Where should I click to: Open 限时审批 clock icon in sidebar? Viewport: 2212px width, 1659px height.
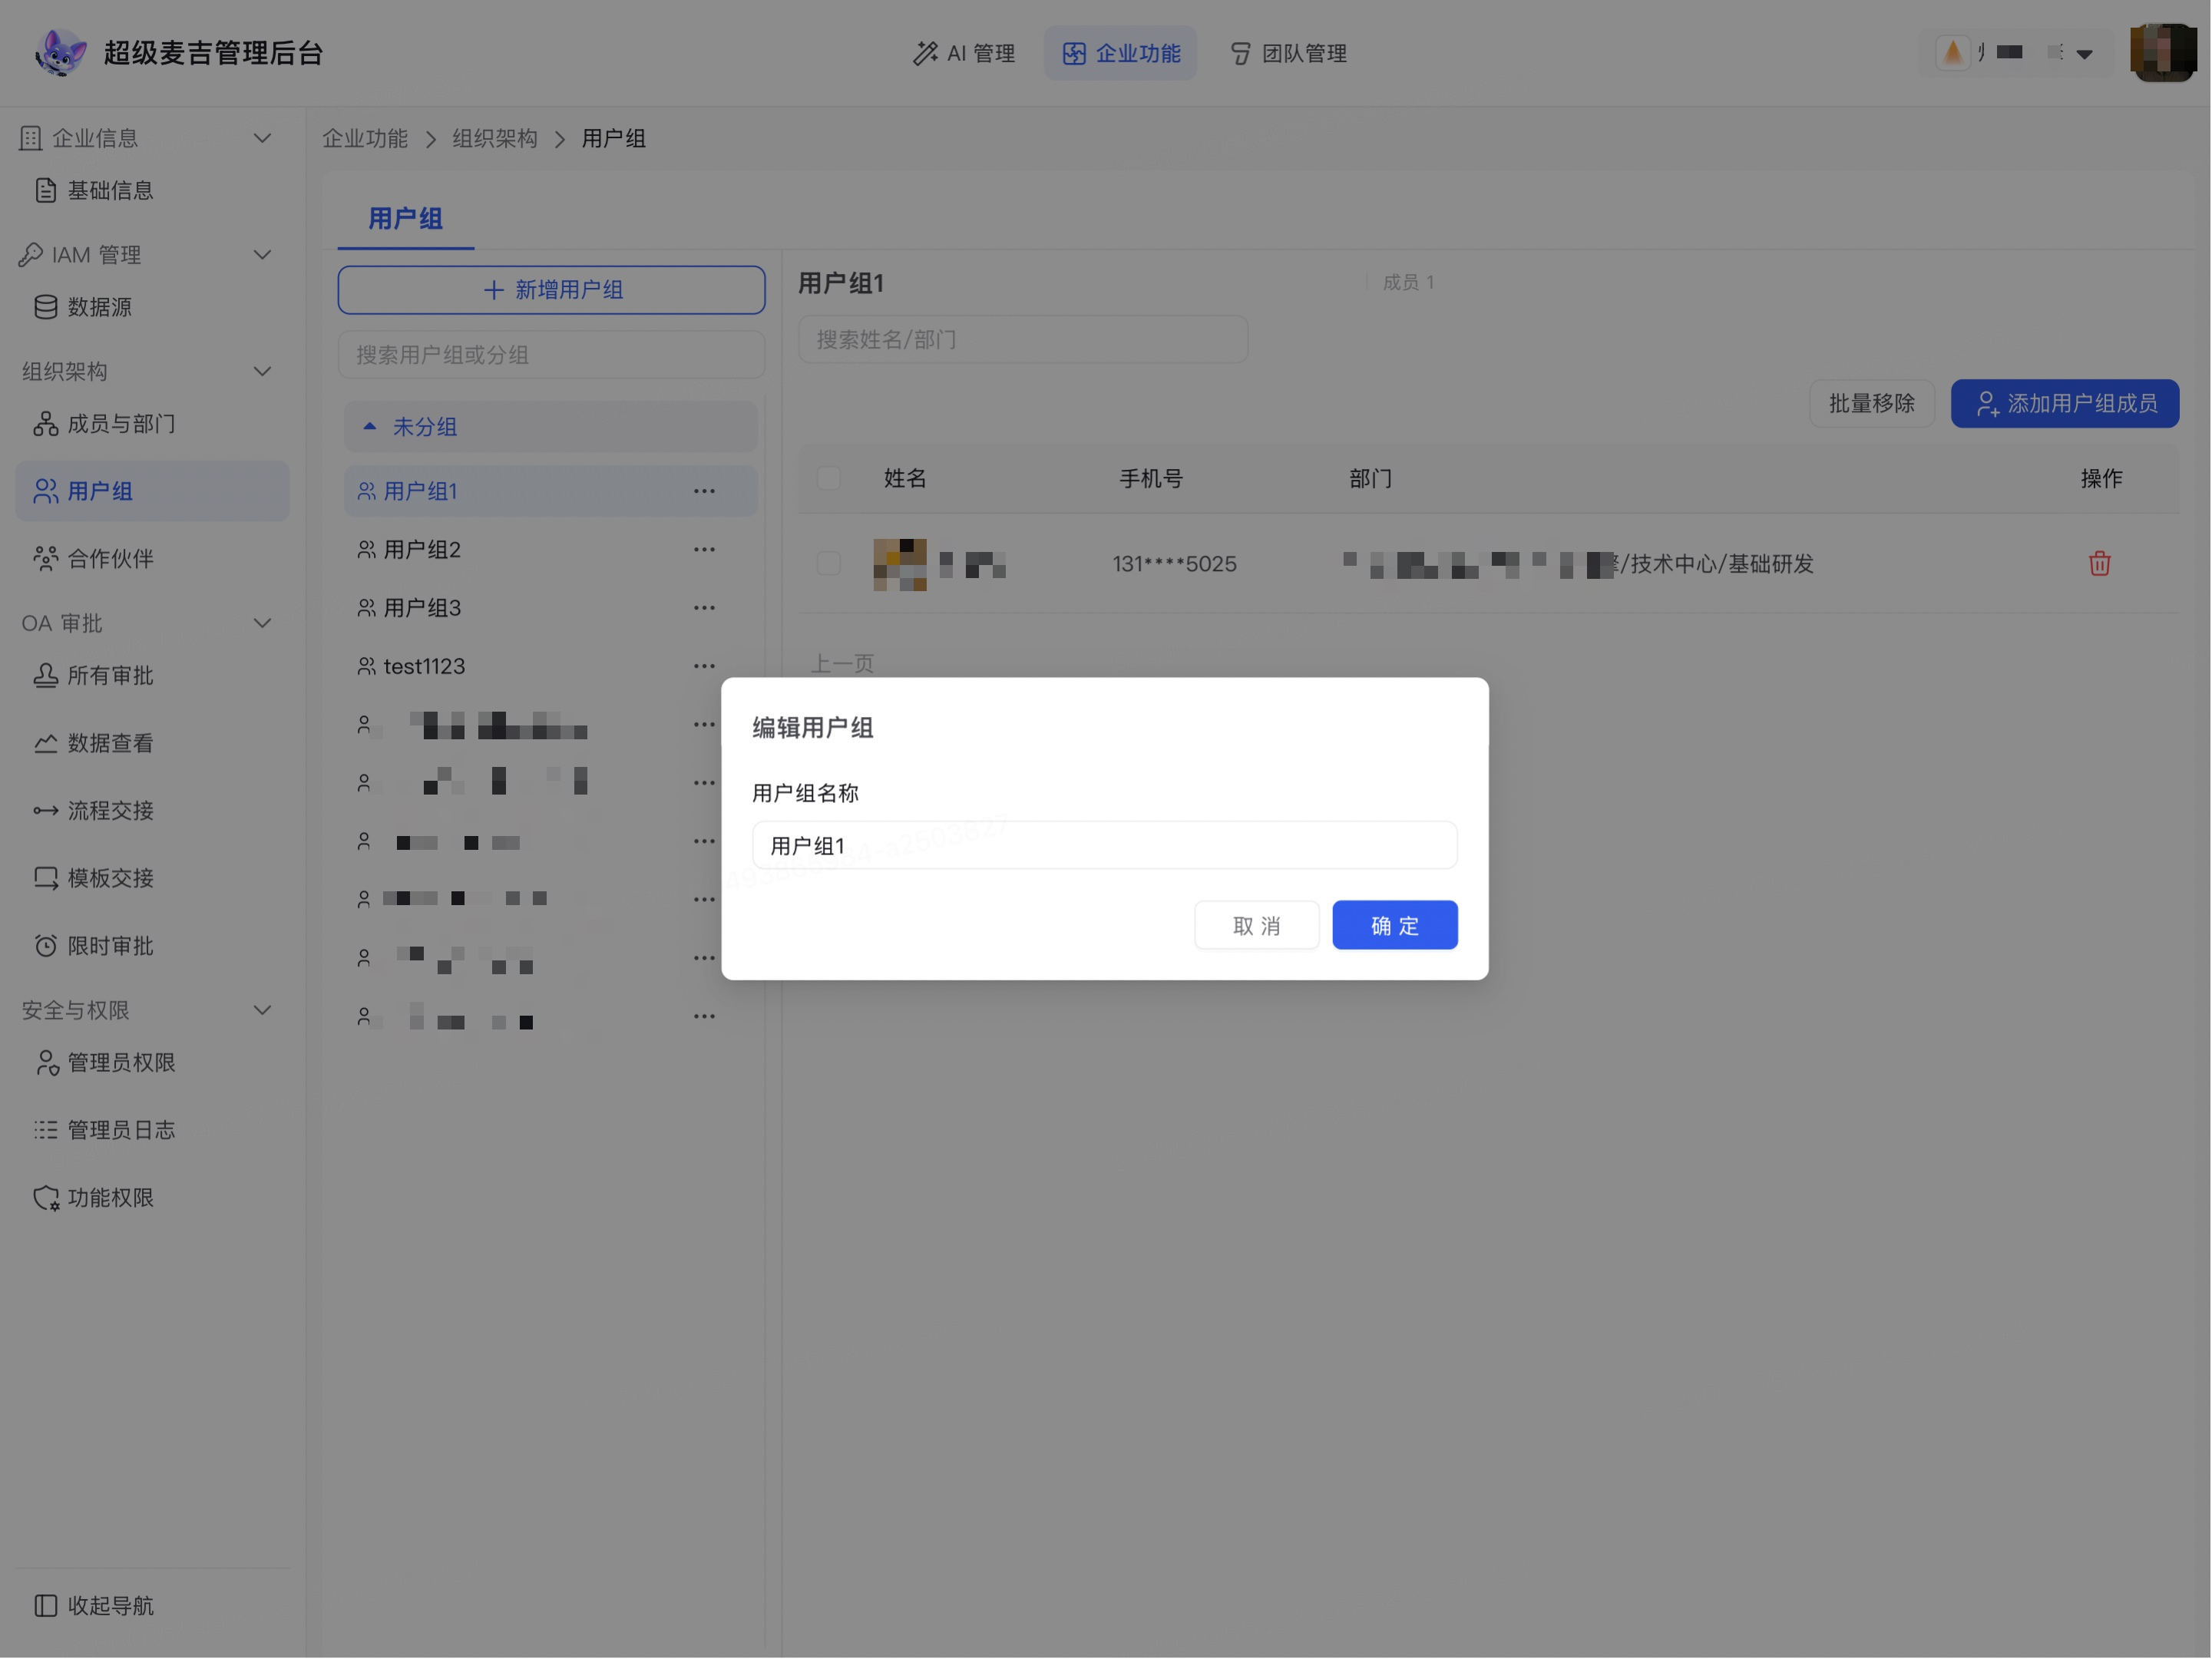[x=46, y=946]
